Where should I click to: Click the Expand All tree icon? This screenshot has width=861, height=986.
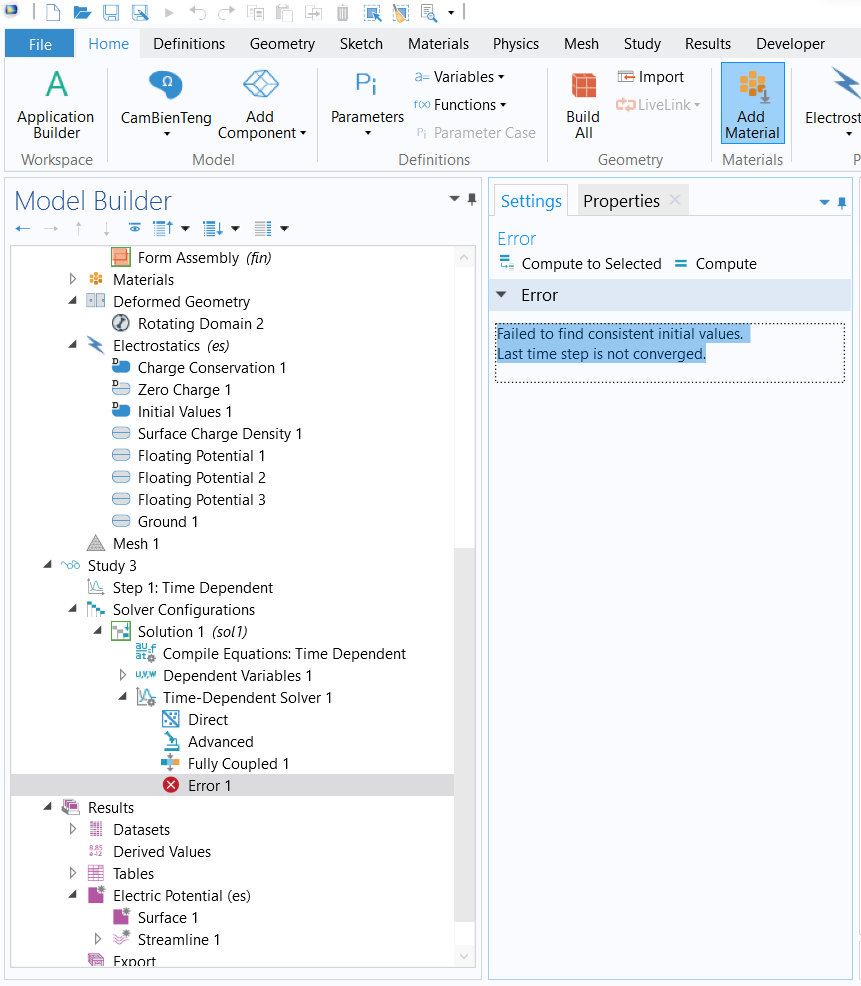click(x=213, y=228)
